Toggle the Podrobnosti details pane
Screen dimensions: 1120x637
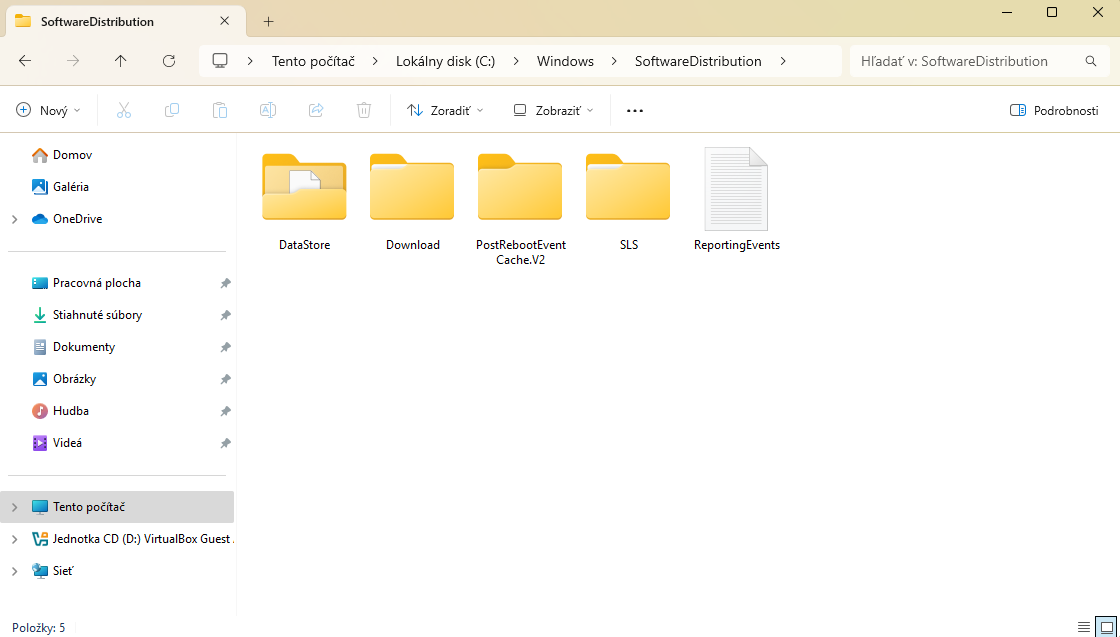click(x=1054, y=110)
